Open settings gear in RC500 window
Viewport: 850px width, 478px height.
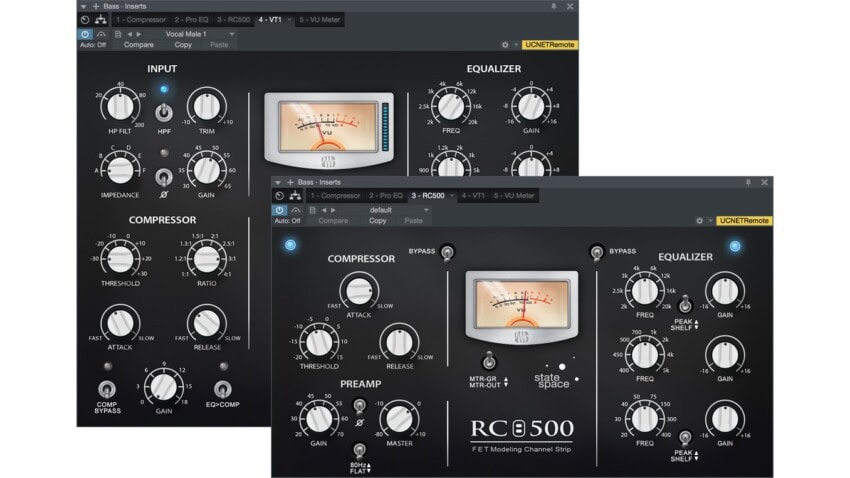pos(700,221)
